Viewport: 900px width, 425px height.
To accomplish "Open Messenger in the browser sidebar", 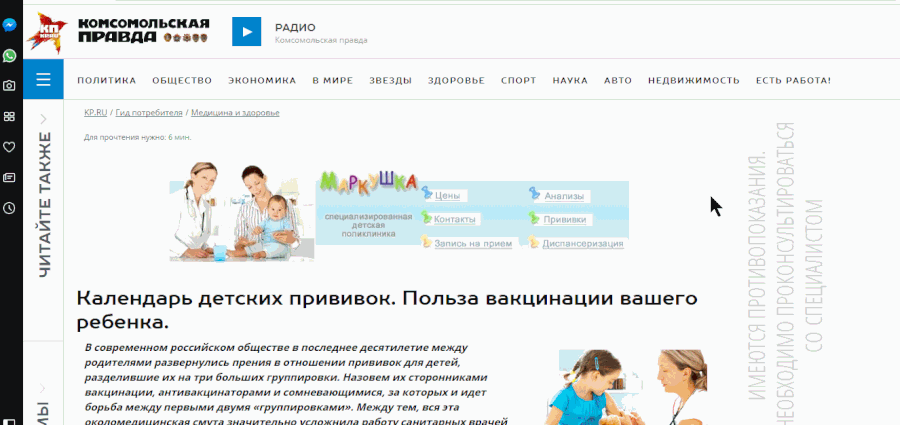I will coord(9,25).
